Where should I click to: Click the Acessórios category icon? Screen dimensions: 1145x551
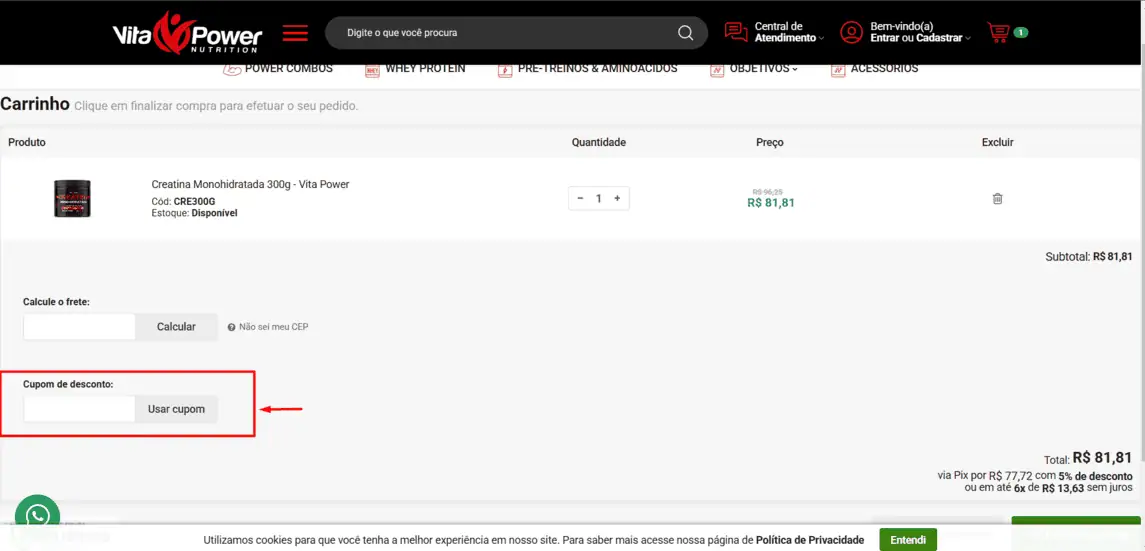pyautogui.click(x=838, y=69)
